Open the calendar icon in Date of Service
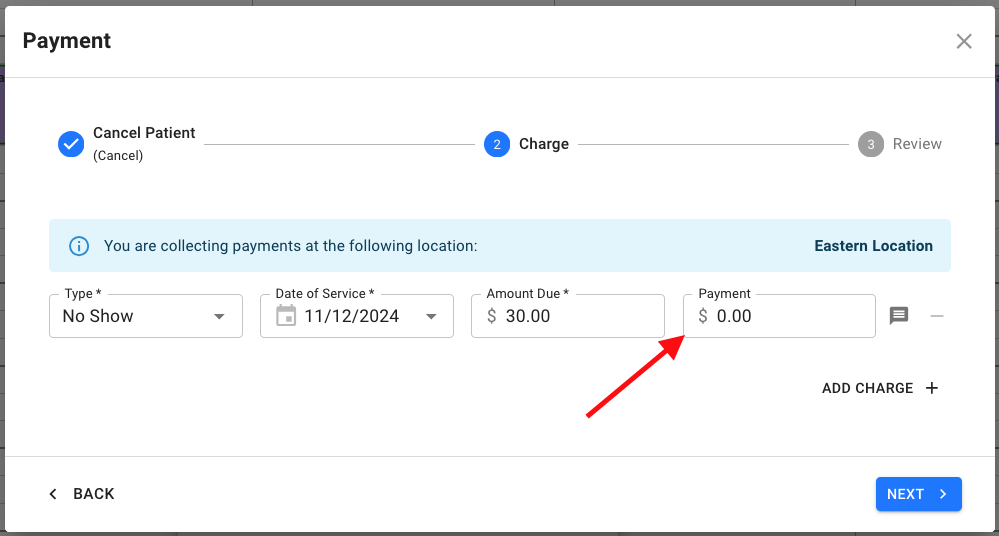Viewport: 999px width, 536px height. [286, 316]
